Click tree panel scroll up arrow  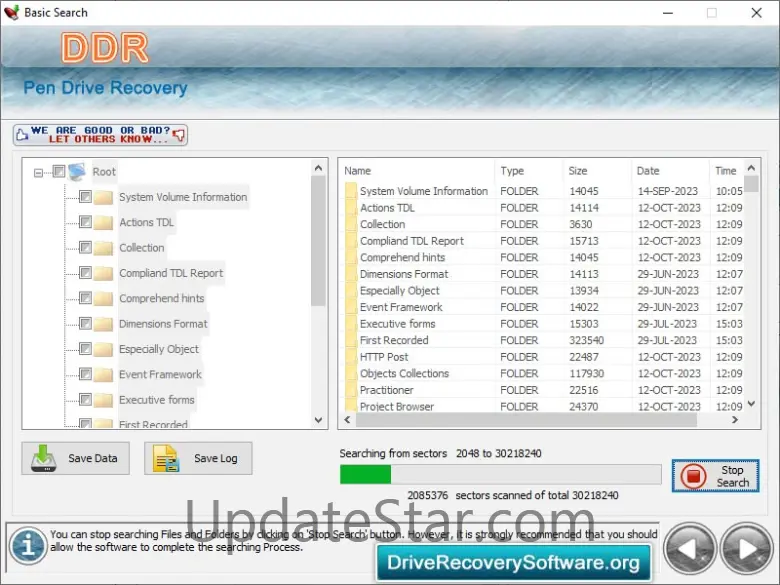pos(318,168)
